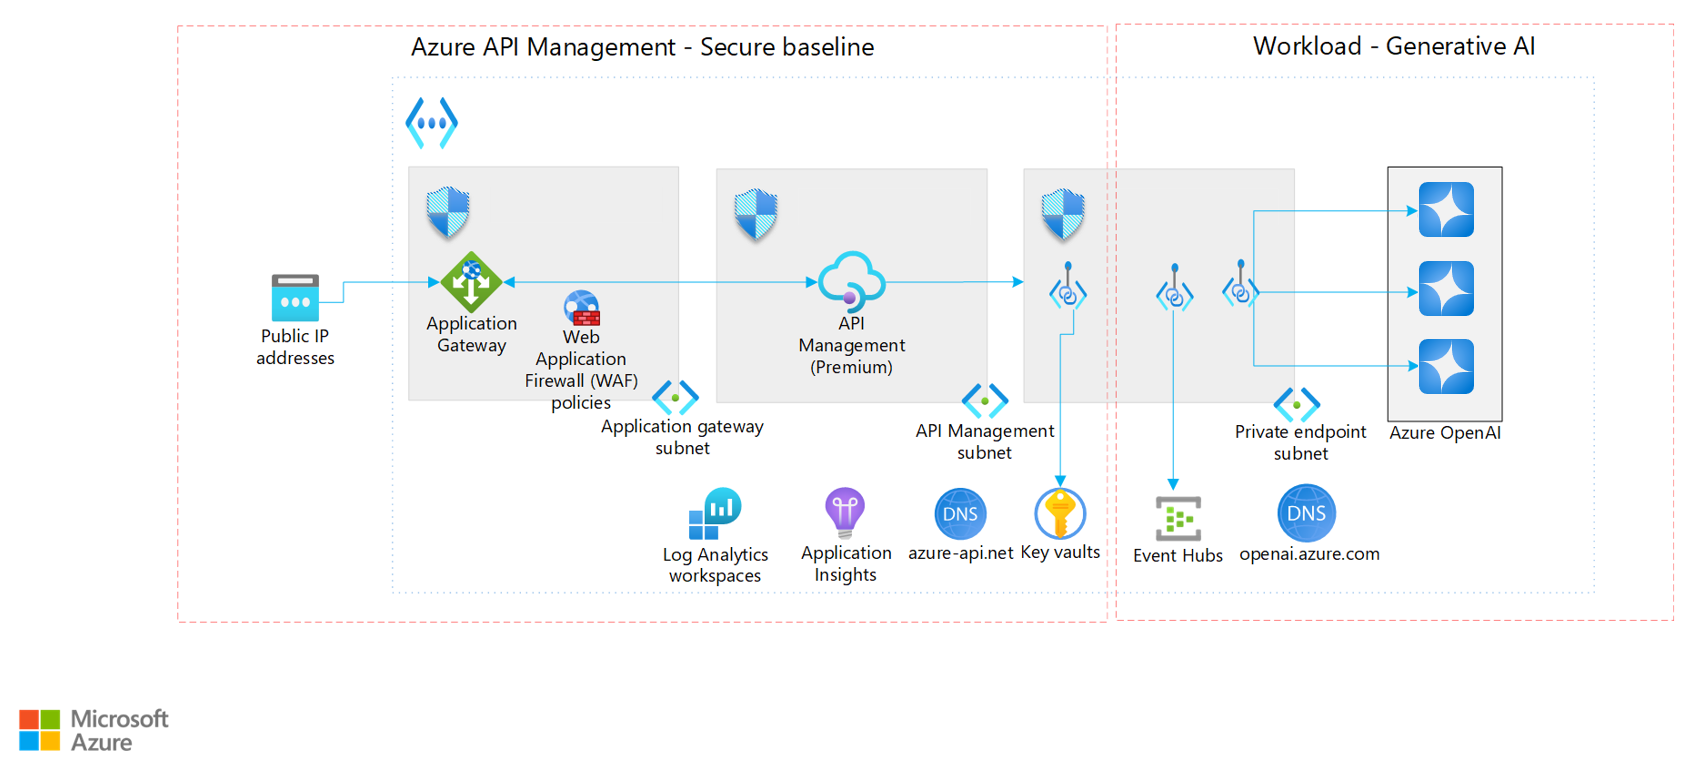Click the 'Workload - Generative AI' title

tap(1394, 46)
